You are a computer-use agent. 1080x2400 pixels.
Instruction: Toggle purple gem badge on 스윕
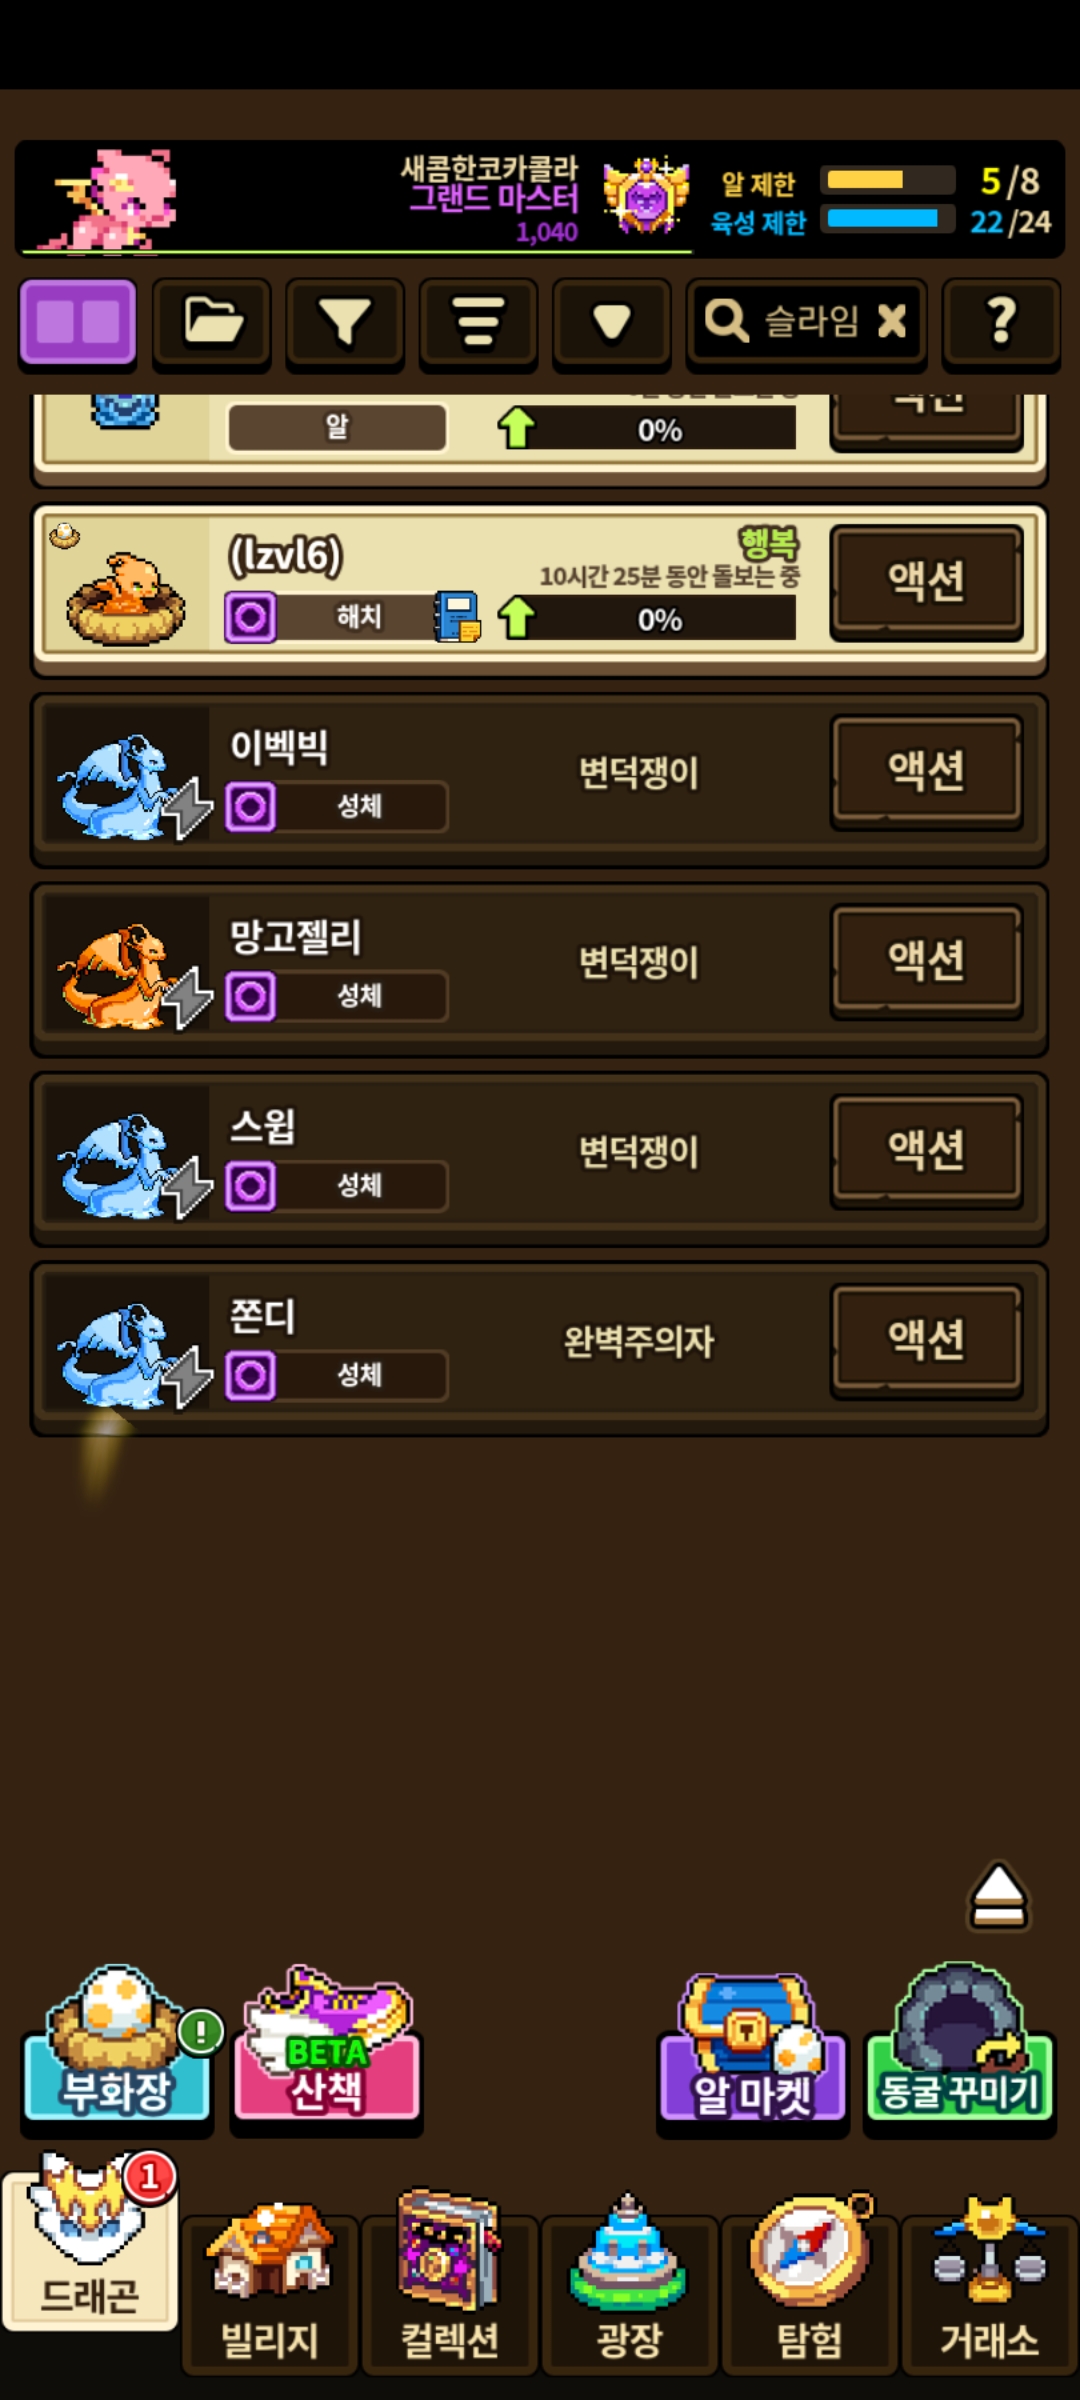tap(250, 1186)
